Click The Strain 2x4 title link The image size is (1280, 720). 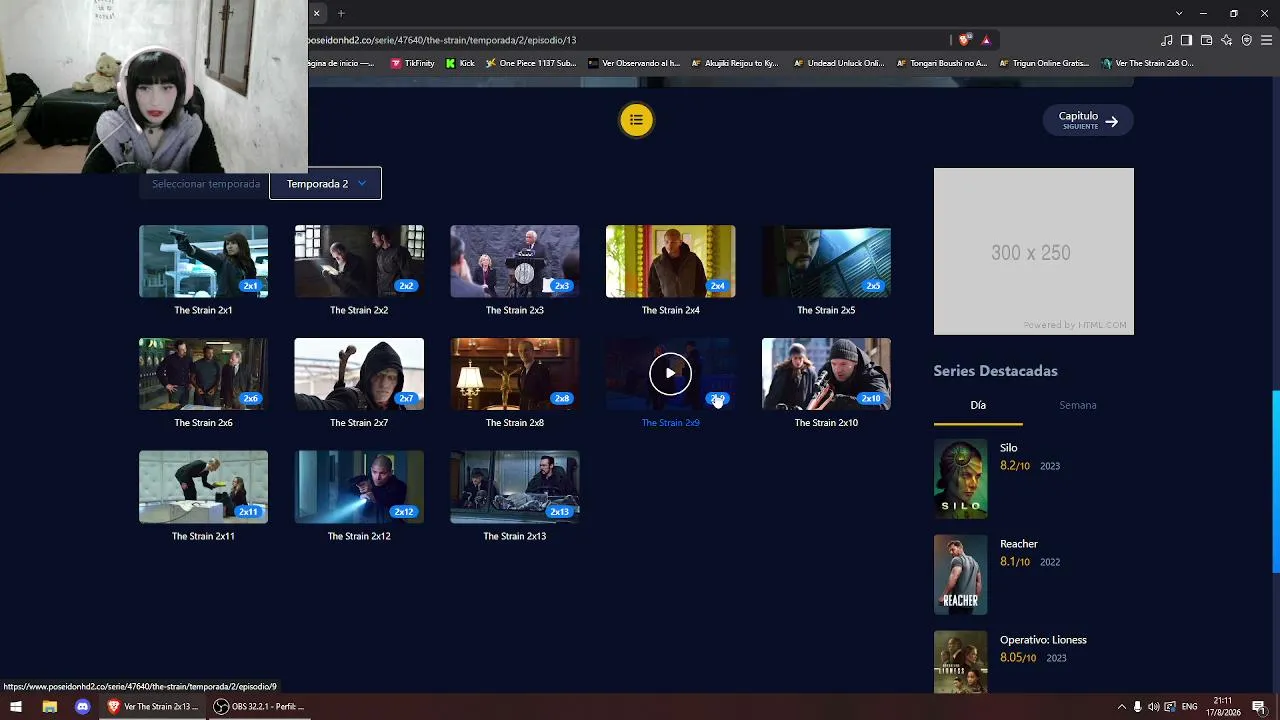click(670, 310)
